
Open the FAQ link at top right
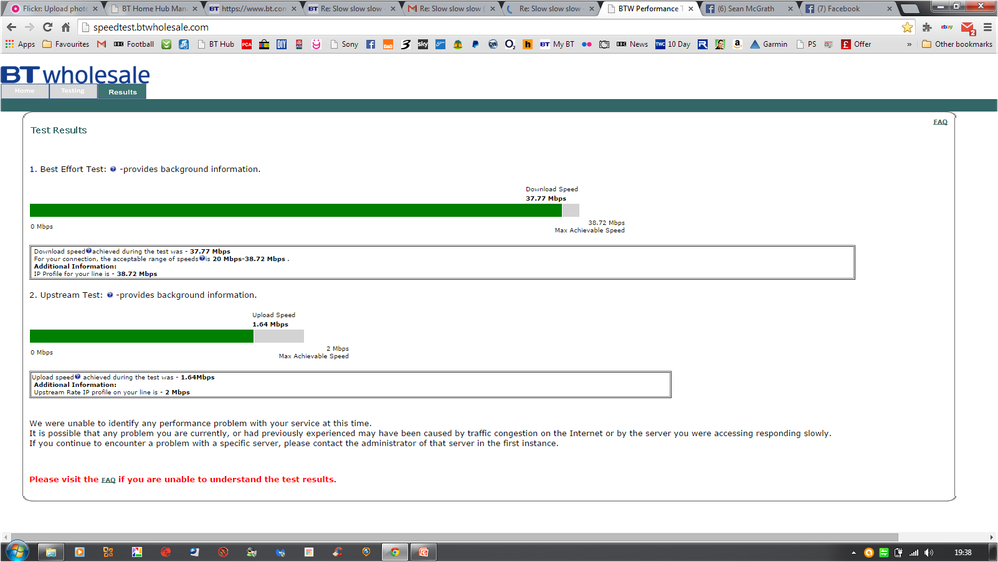(940, 122)
